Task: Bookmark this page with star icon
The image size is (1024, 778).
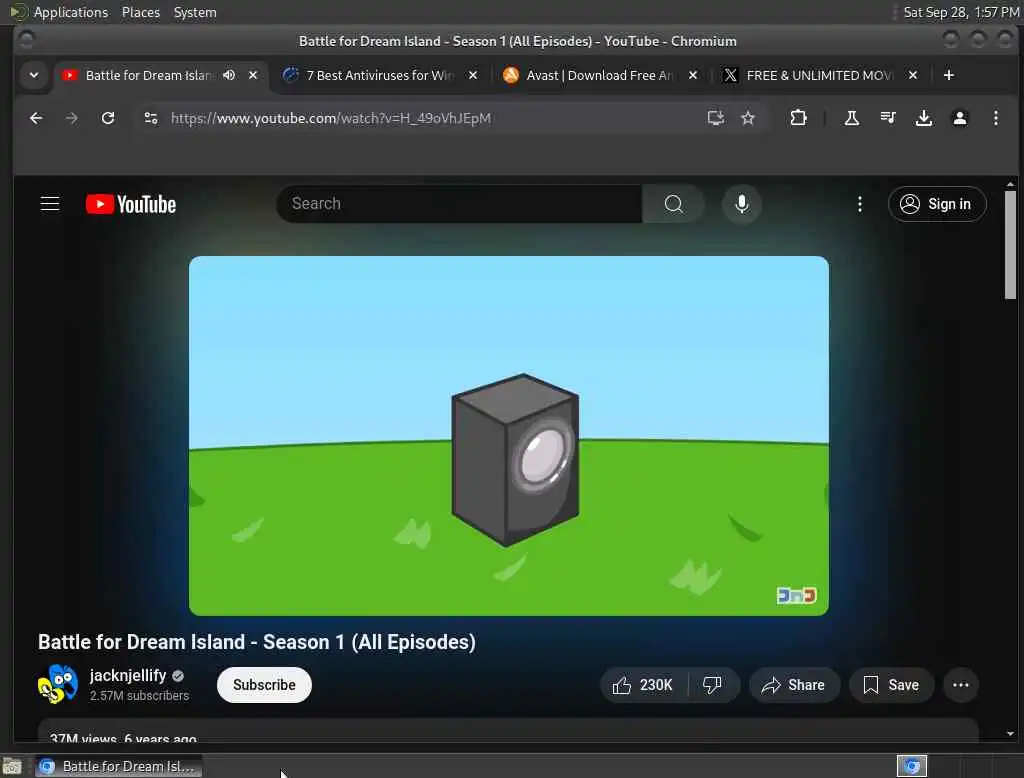Action: point(748,118)
